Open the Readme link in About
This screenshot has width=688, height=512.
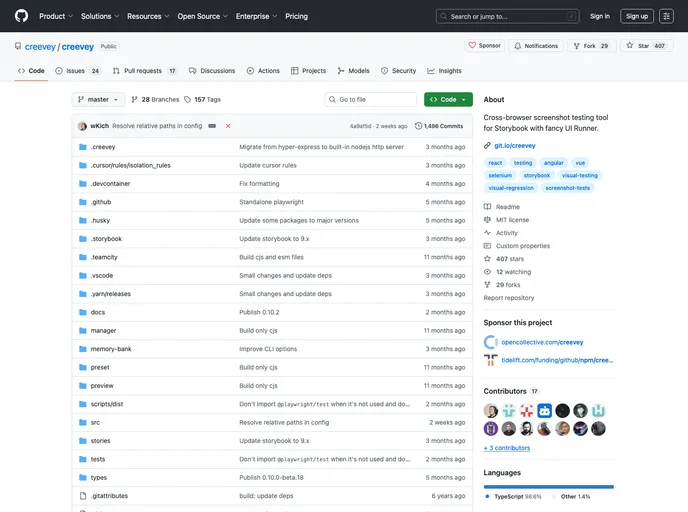coord(508,207)
